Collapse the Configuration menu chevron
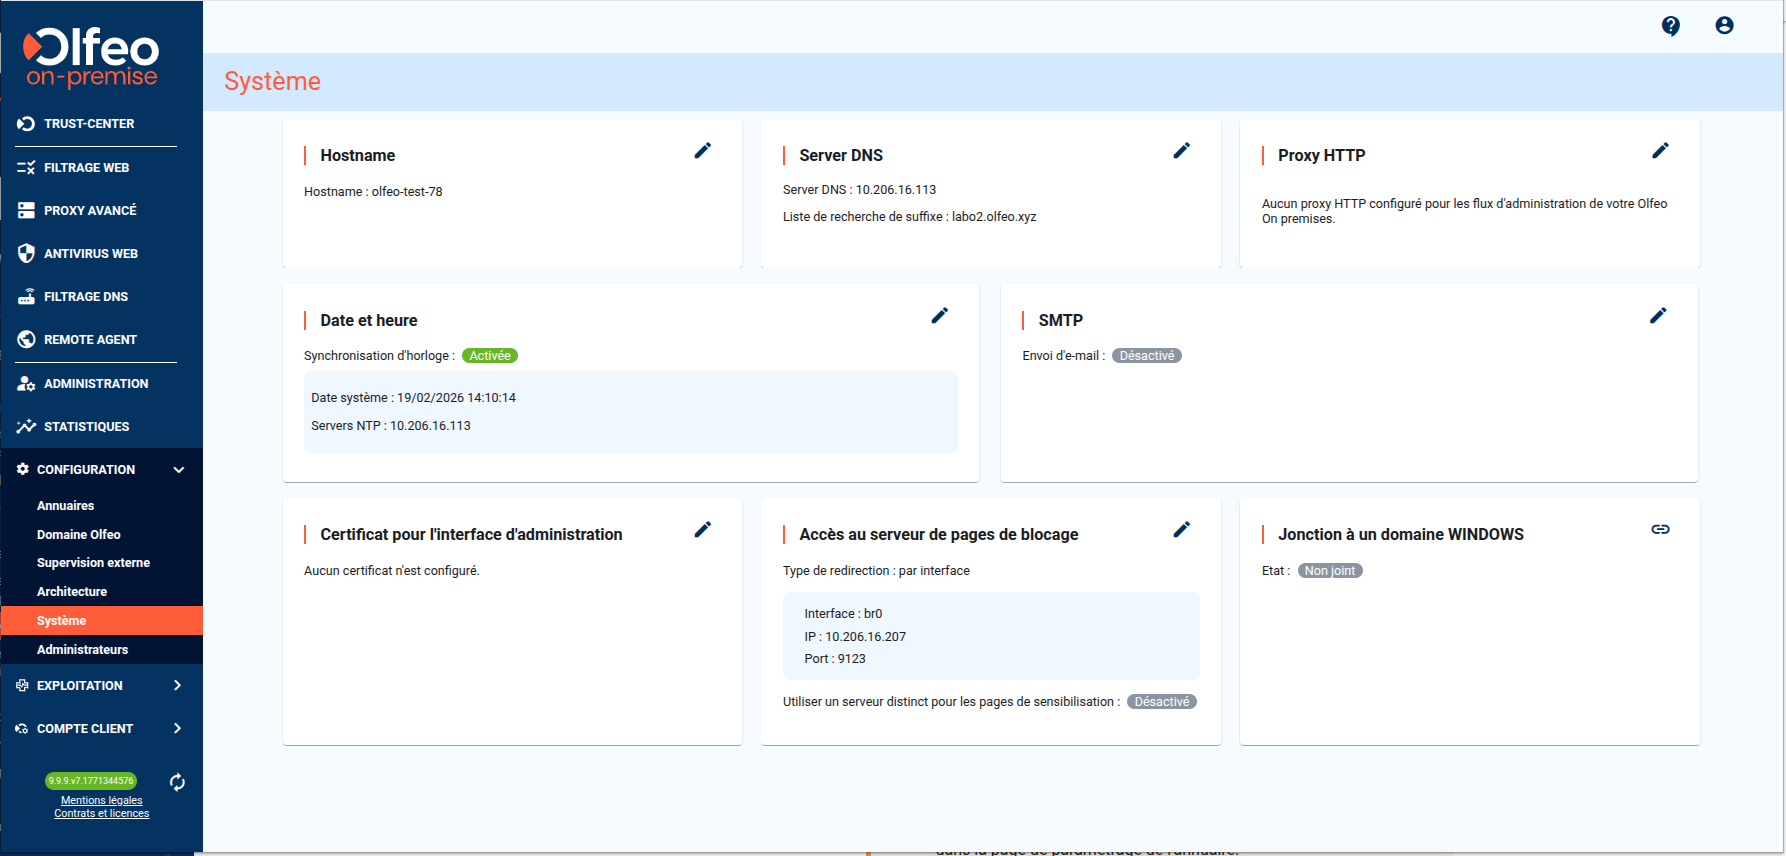Screen dimensions: 1786x856 pyautogui.click(x=179, y=470)
